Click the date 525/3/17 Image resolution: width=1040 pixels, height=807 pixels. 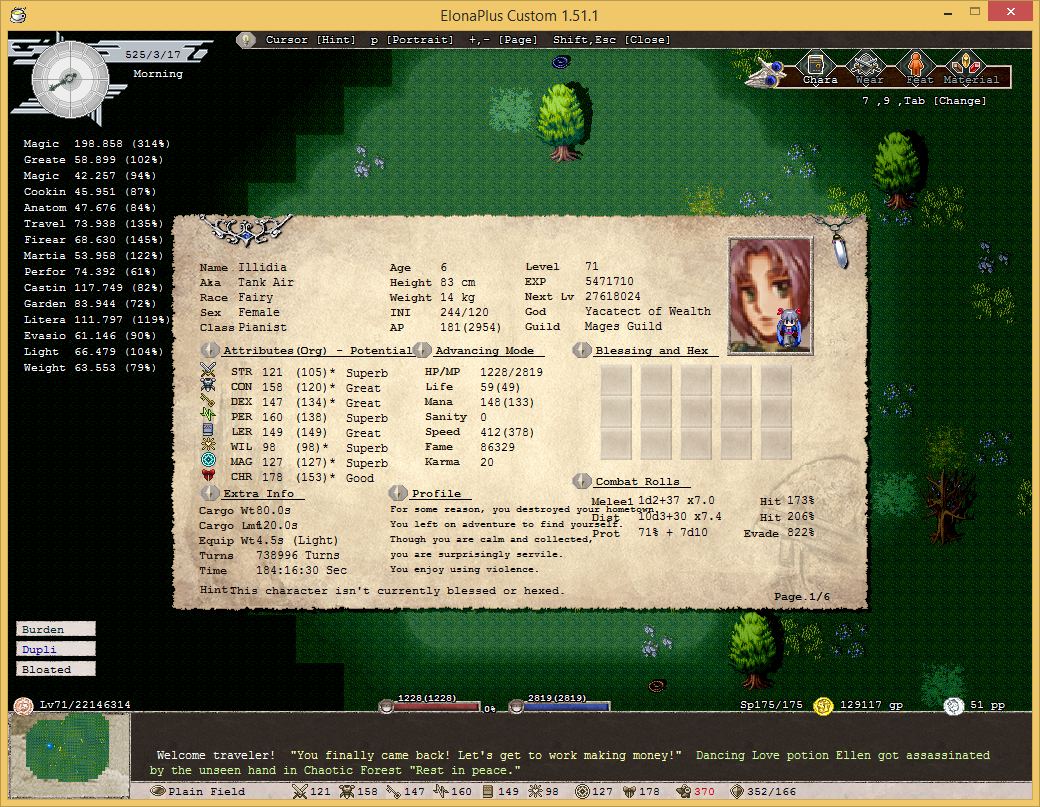(153, 54)
